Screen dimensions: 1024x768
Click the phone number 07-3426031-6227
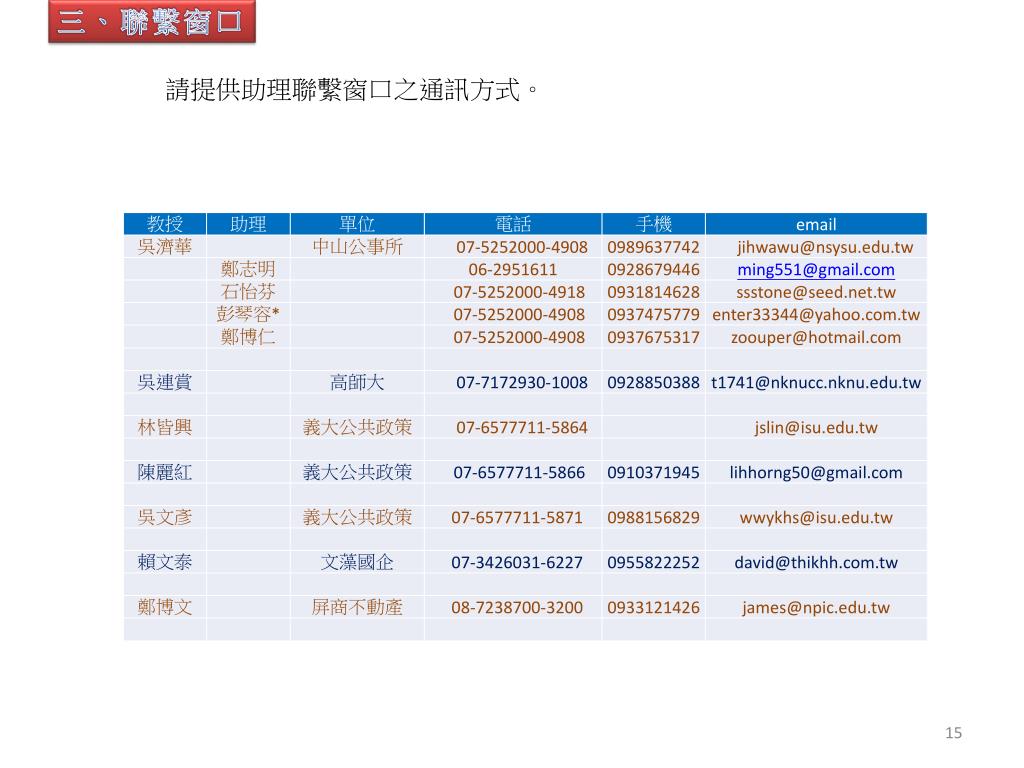coord(517,563)
